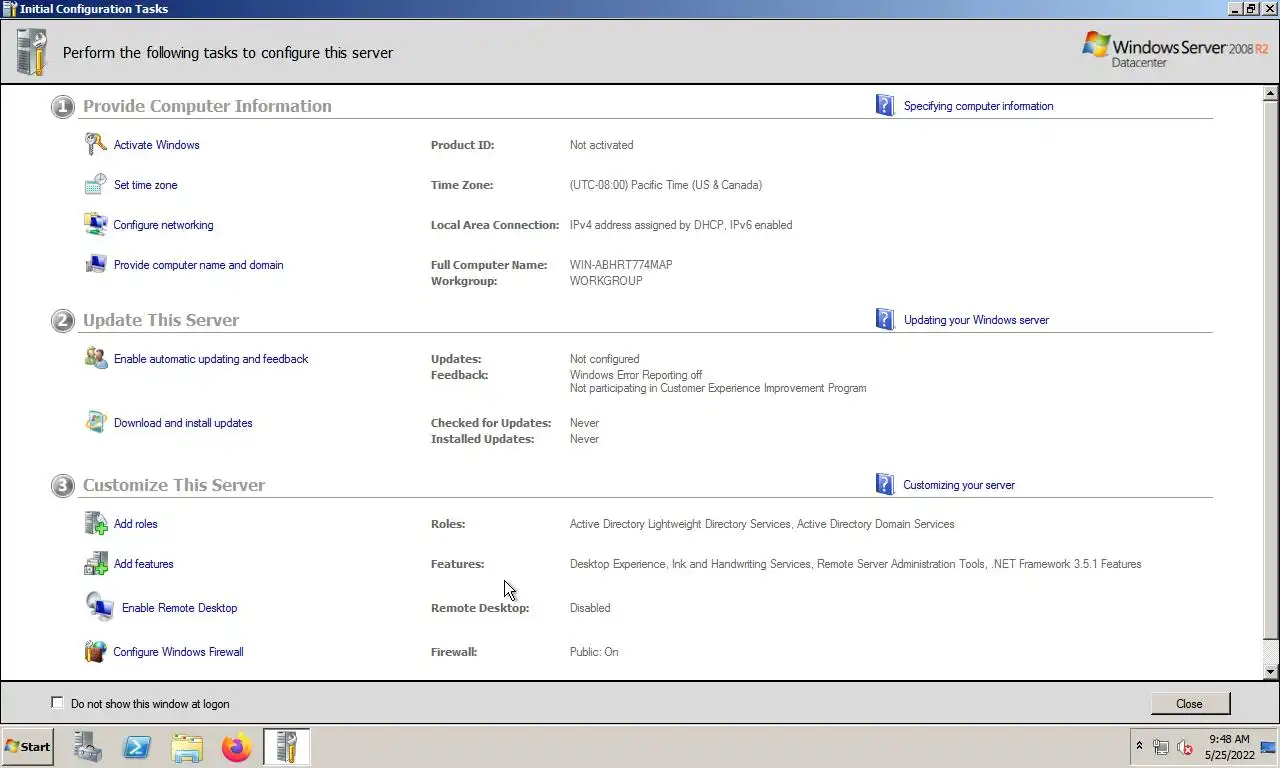Click the Enable Remote Desktop icon

[x=99, y=607]
